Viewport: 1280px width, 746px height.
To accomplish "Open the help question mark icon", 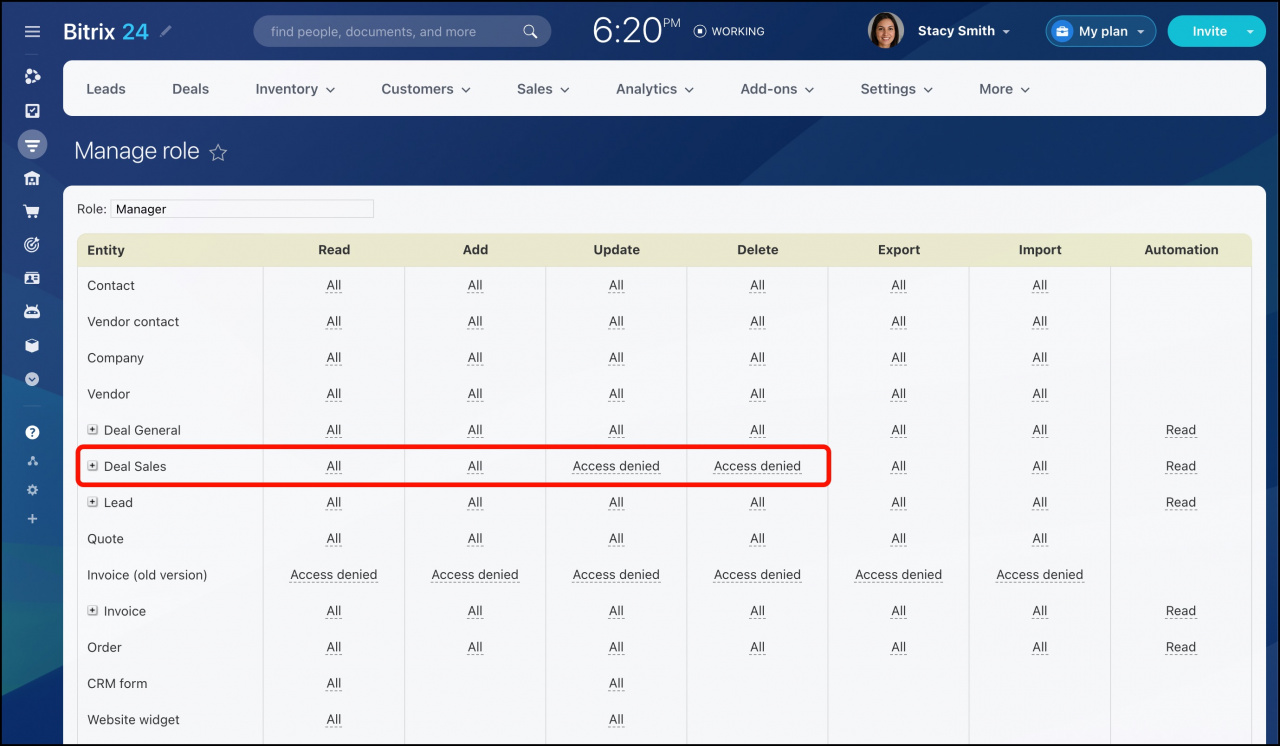I will pyautogui.click(x=32, y=433).
